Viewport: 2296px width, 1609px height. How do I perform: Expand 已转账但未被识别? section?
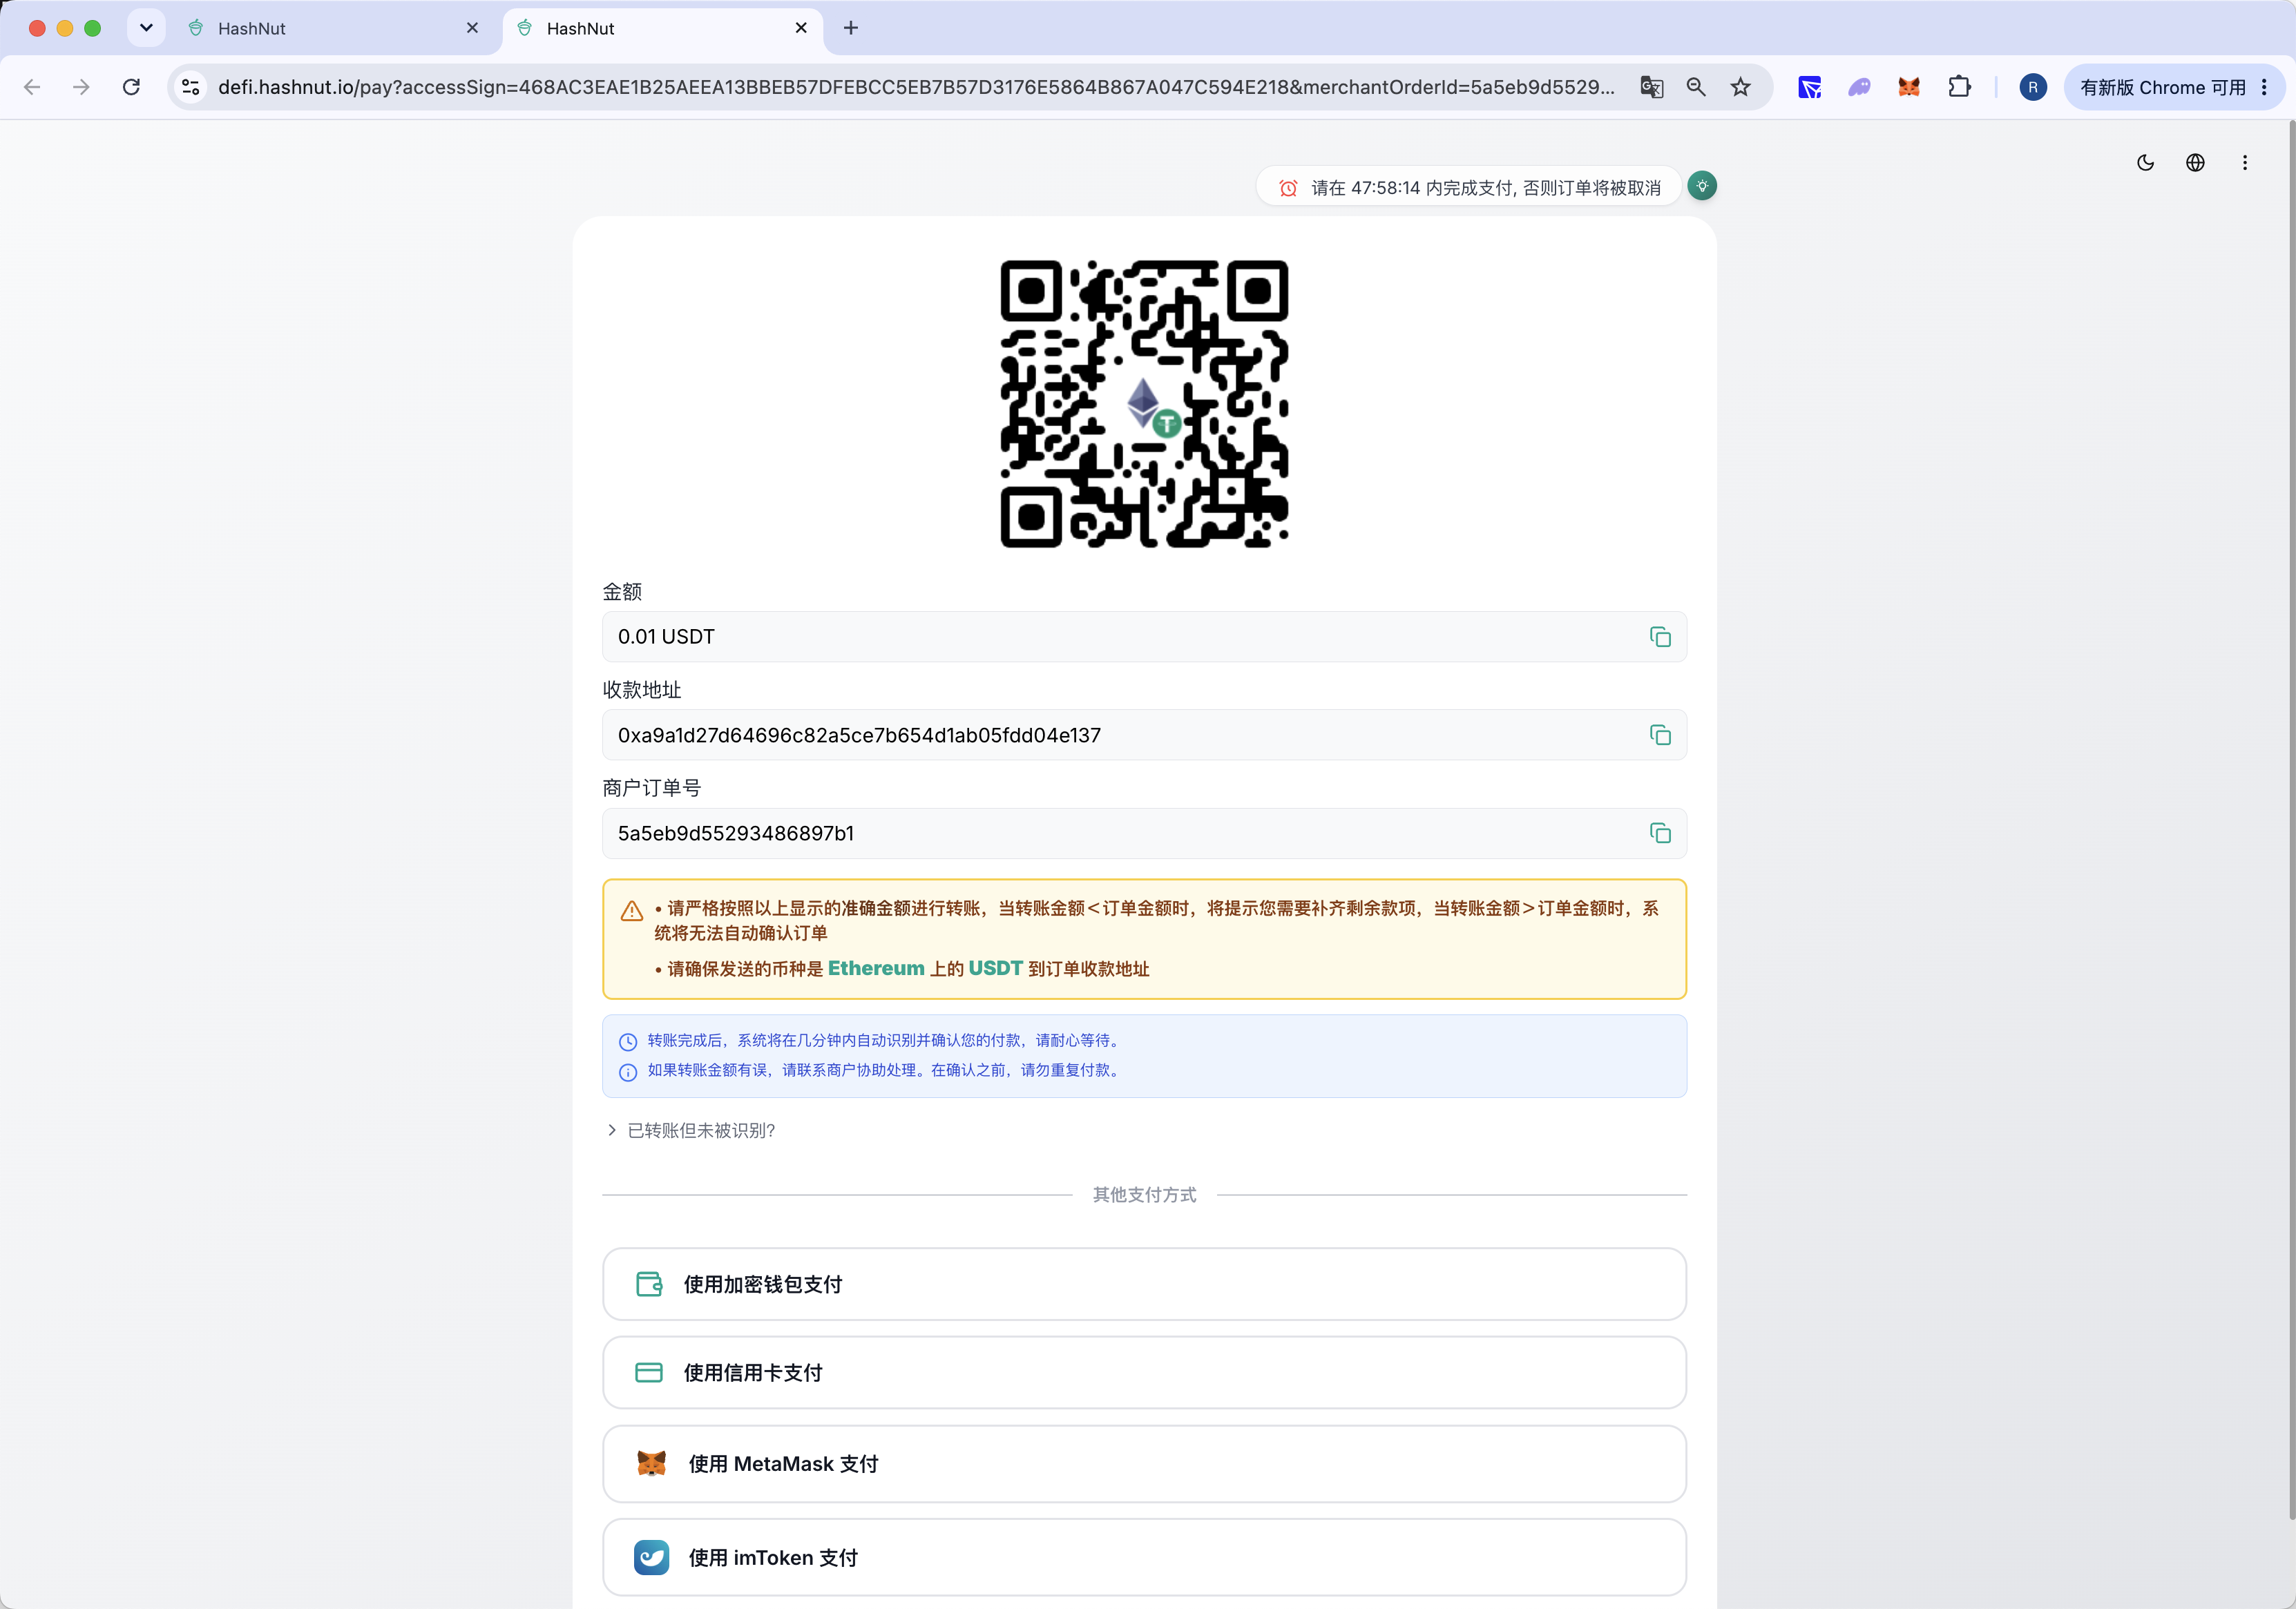(691, 1130)
